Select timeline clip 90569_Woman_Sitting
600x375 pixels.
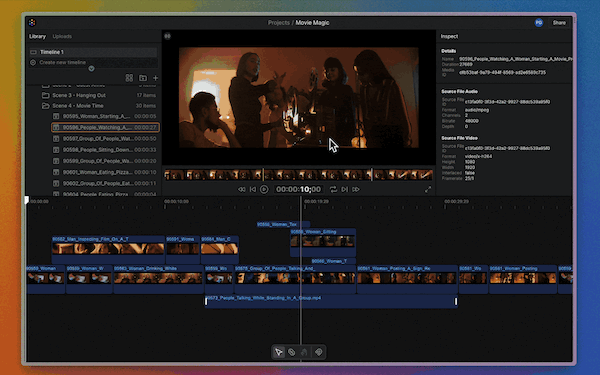323,242
